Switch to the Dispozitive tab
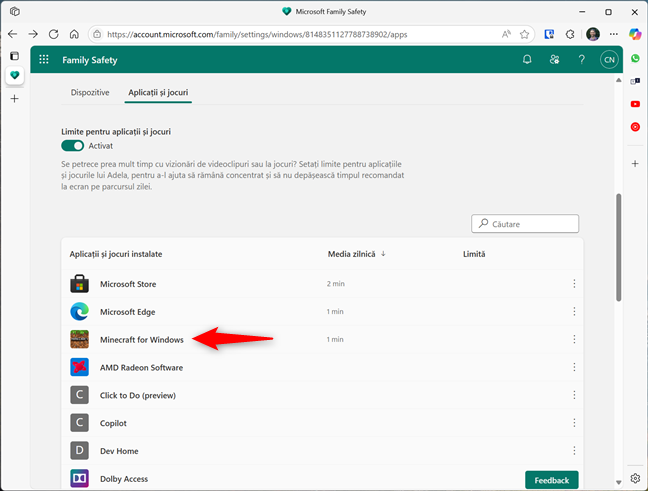 [90, 92]
